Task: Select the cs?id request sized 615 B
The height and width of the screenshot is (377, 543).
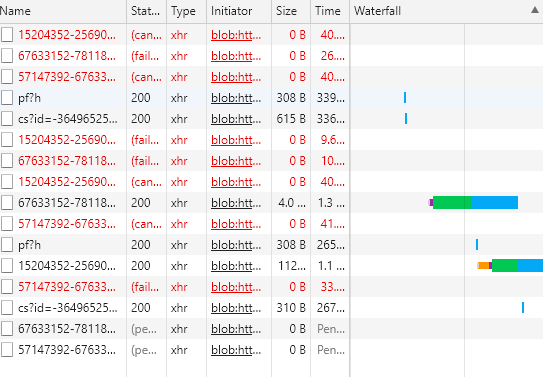Action: tap(68, 119)
